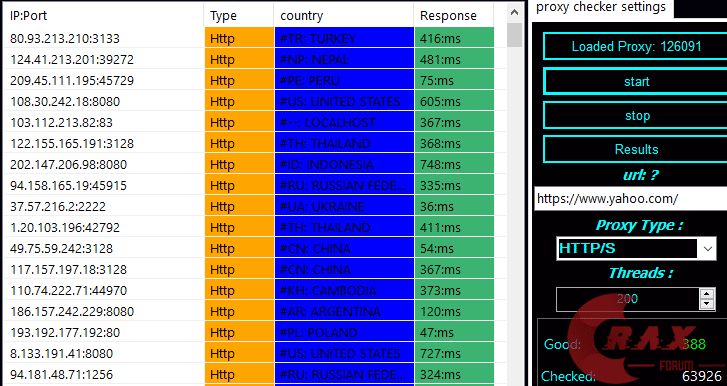The width and height of the screenshot is (727, 386).
Task: Click the 727:ms response cell
Action: click(454, 353)
